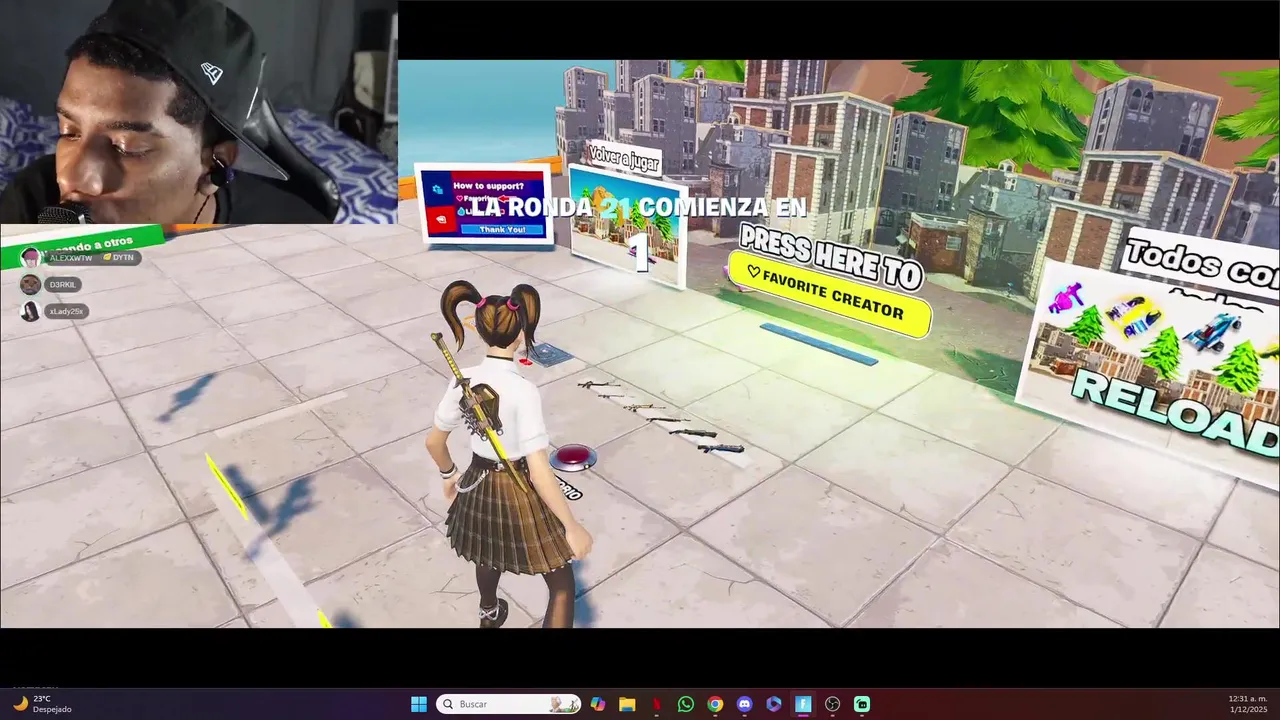Click the Buscar search box in taskbar

point(509,704)
